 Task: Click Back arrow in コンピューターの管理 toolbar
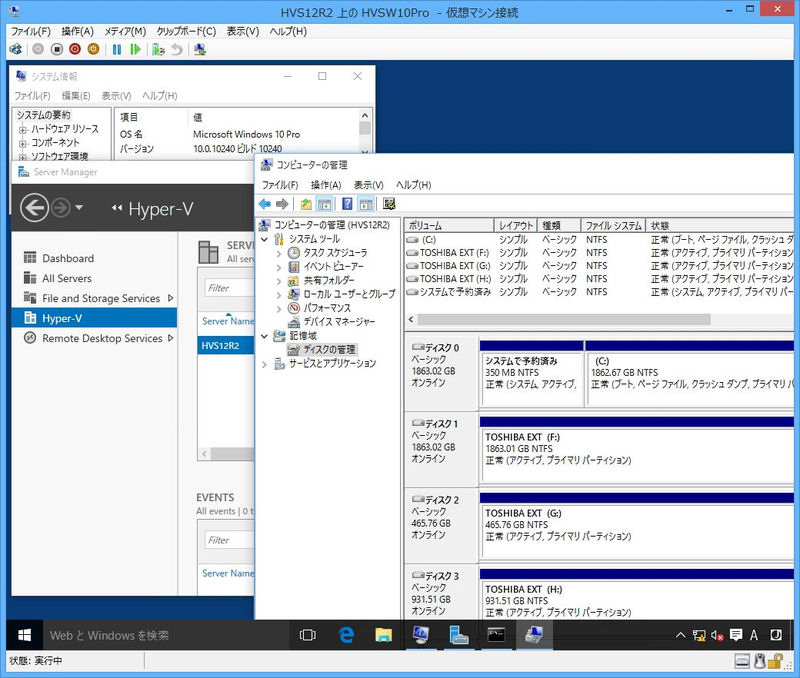(265, 204)
